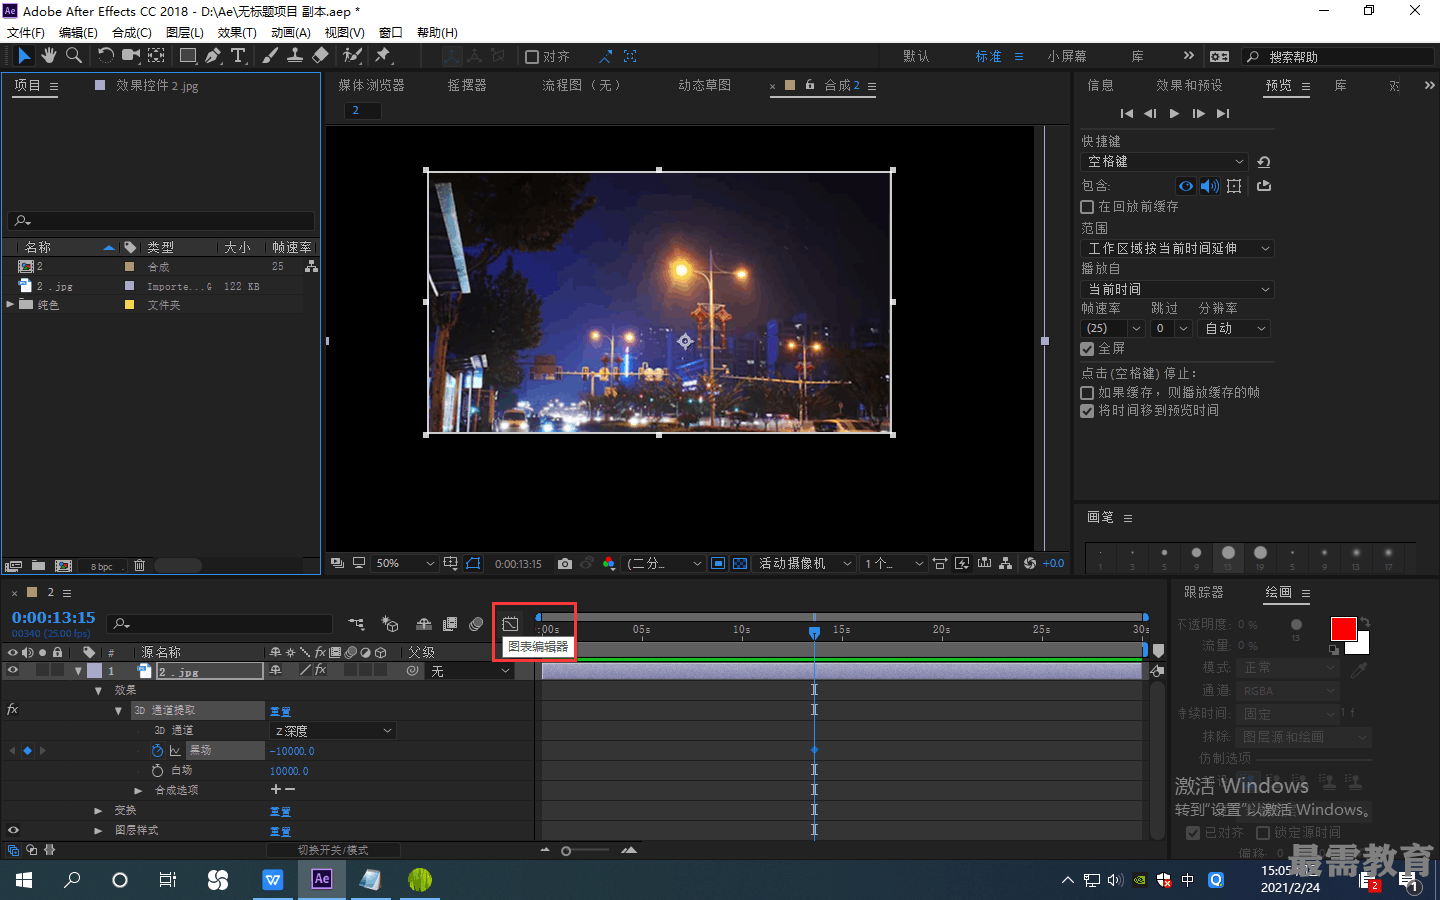Toggle the 黑场 stopwatch keyframing
The width and height of the screenshot is (1440, 900).
(157, 750)
